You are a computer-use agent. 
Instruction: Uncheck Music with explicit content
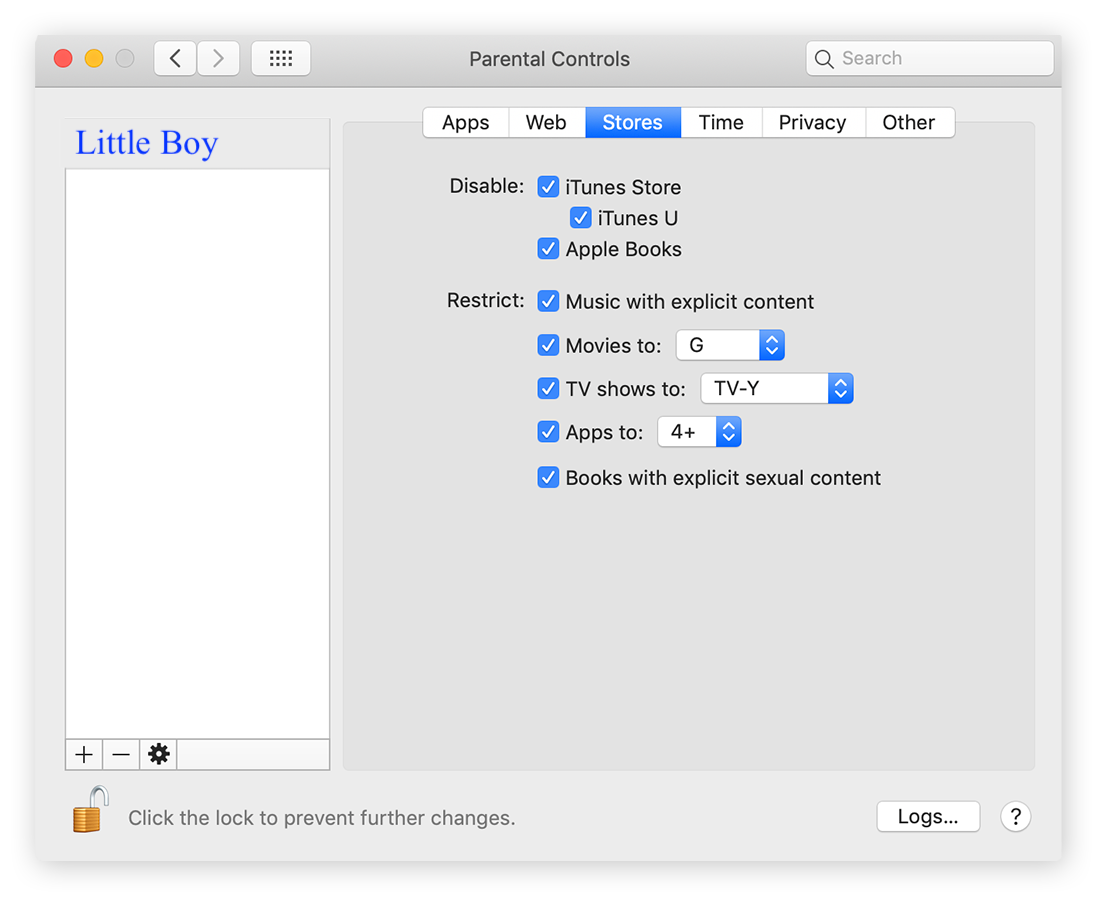pyautogui.click(x=548, y=302)
